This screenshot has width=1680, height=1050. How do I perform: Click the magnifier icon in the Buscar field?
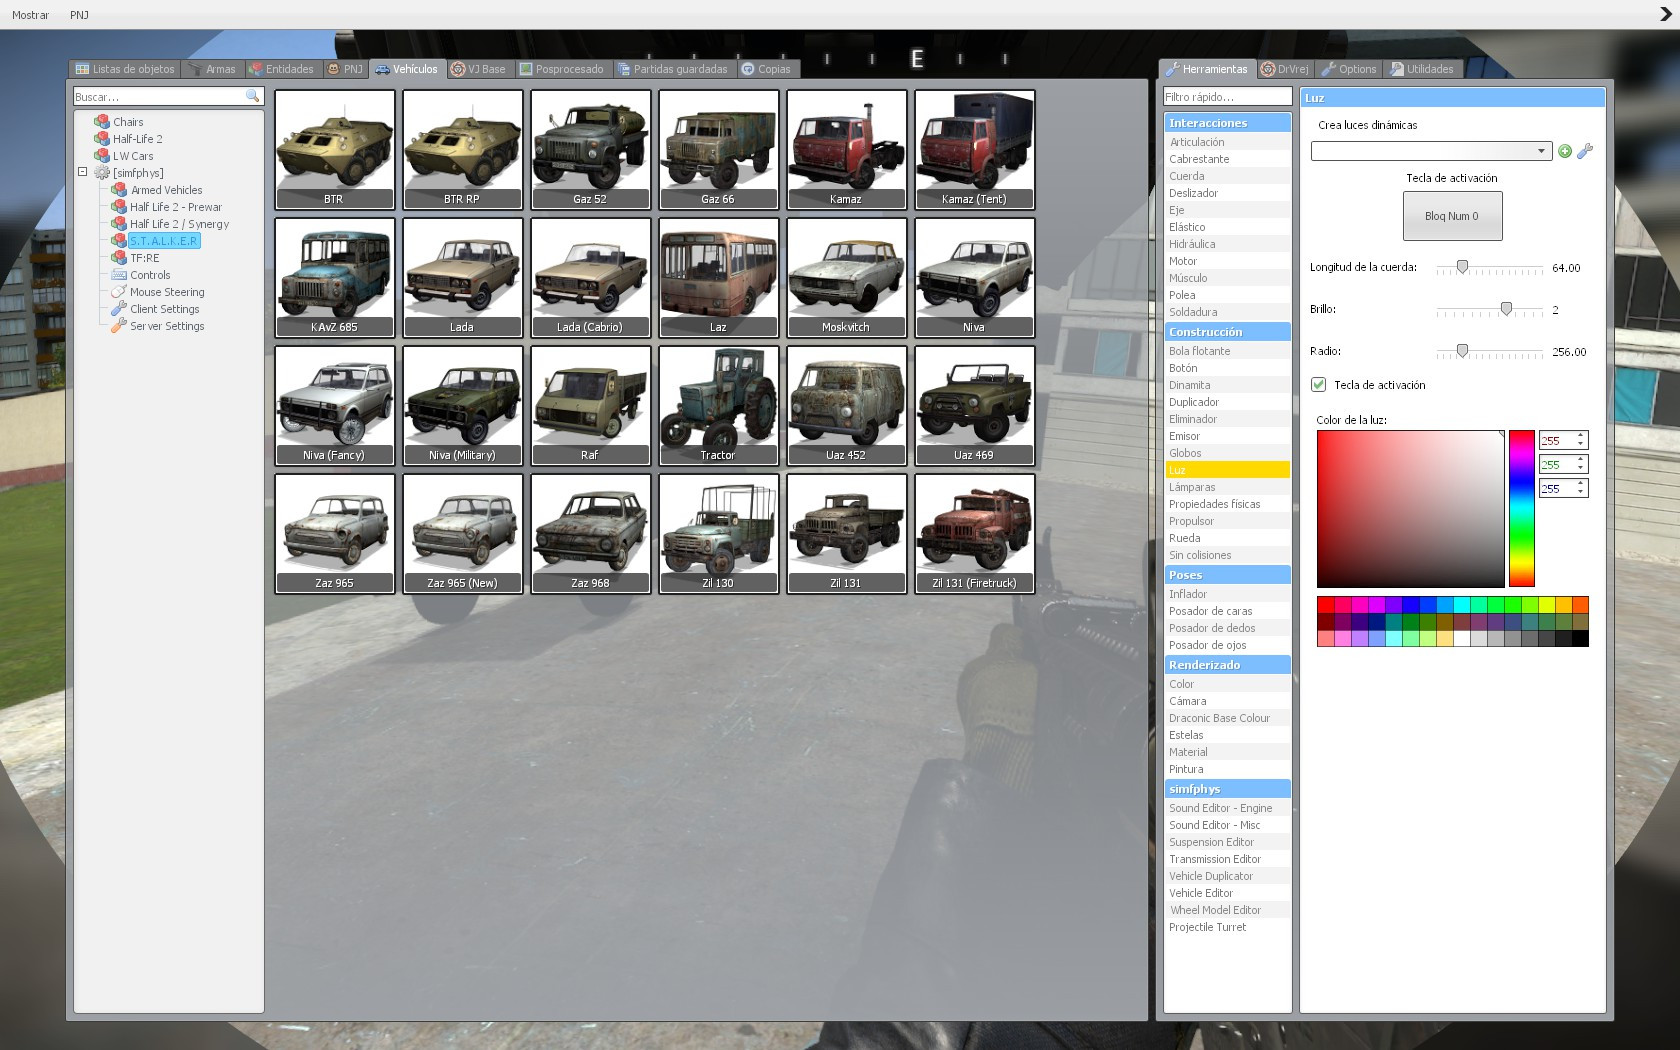tap(251, 96)
